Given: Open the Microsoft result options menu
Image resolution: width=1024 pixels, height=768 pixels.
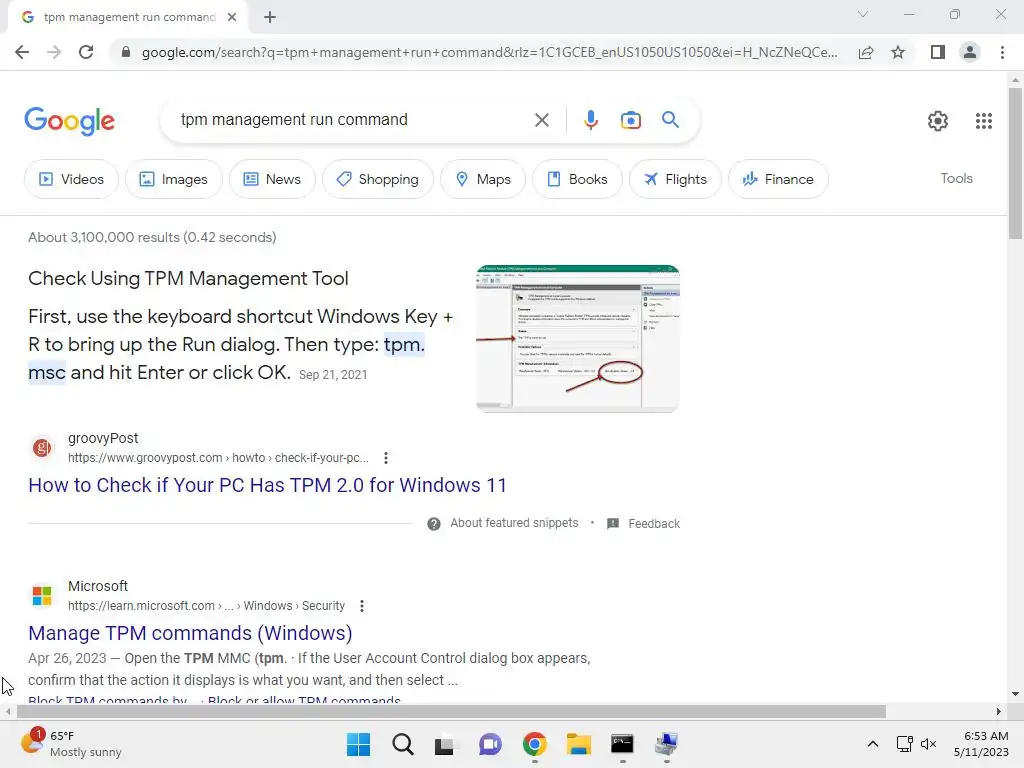Looking at the screenshot, I should click(362, 606).
